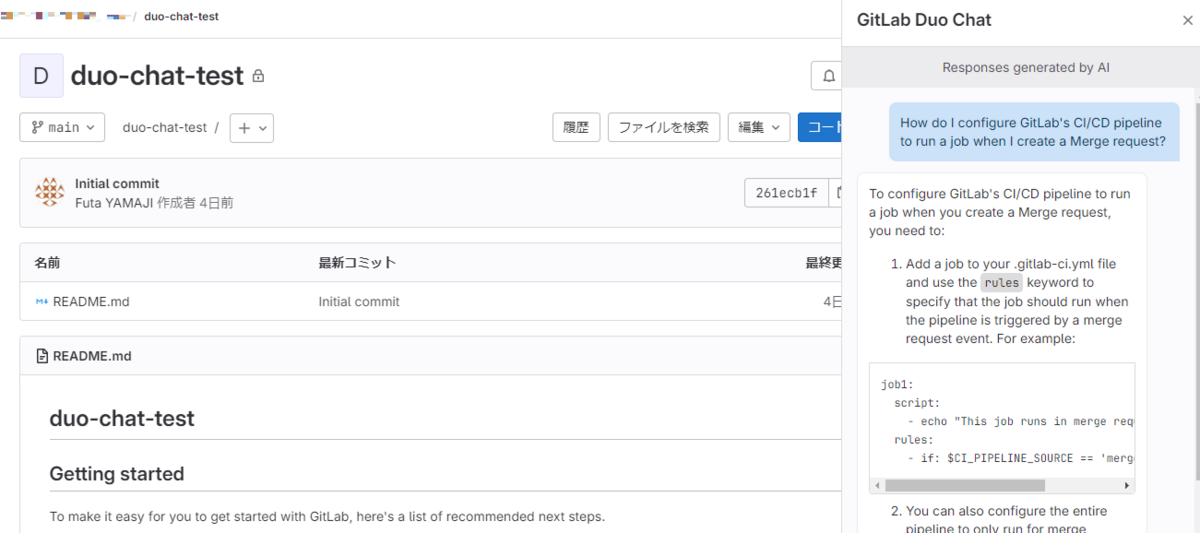Click the code block left scroll arrow
The image size is (1200, 533).
coord(877,485)
